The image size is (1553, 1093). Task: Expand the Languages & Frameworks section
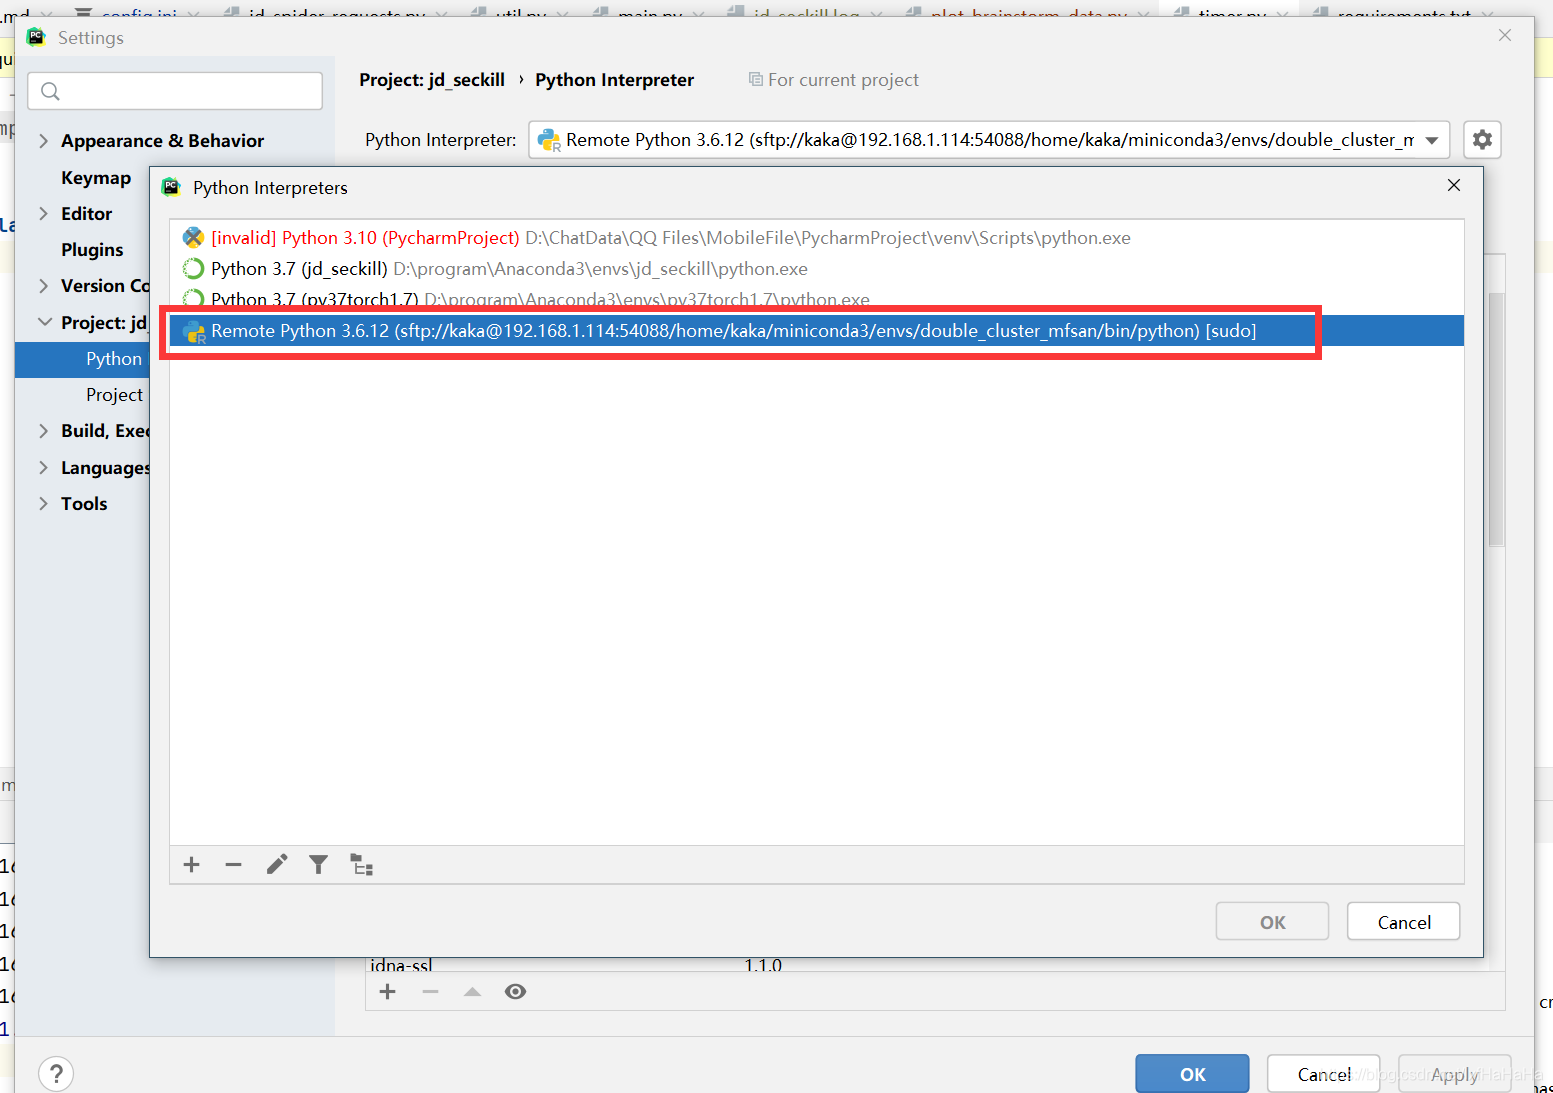coord(43,468)
